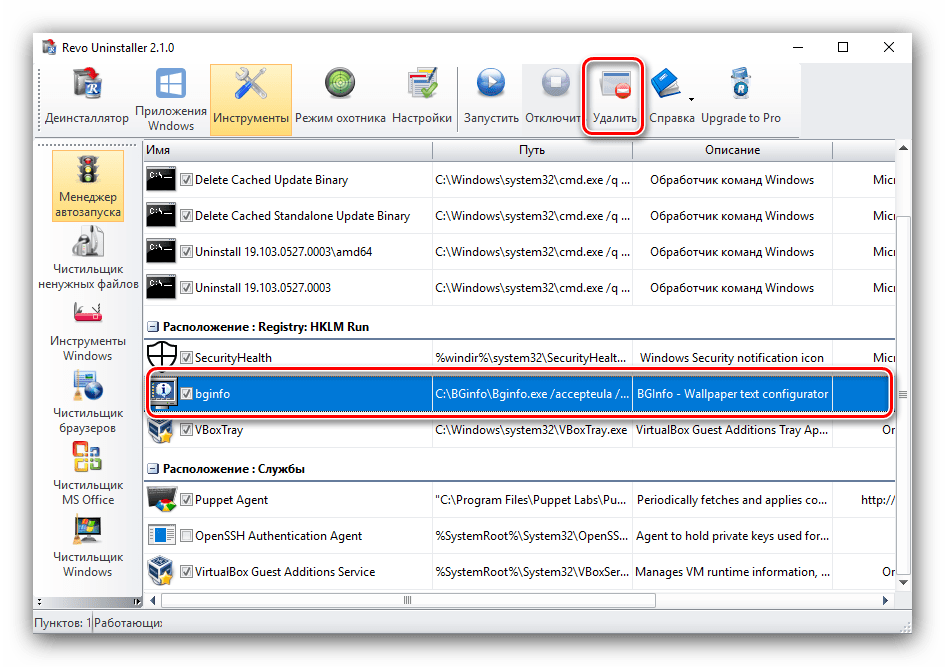Open Настройки settings
The height and width of the screenshot is (667, 945).
point(422,99)
